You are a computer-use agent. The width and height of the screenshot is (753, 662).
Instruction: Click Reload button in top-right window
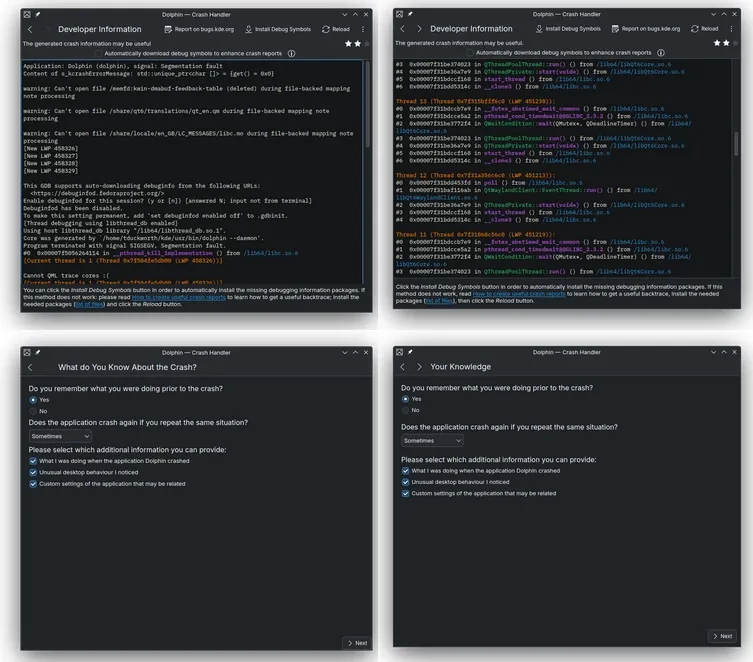point(704,29)
